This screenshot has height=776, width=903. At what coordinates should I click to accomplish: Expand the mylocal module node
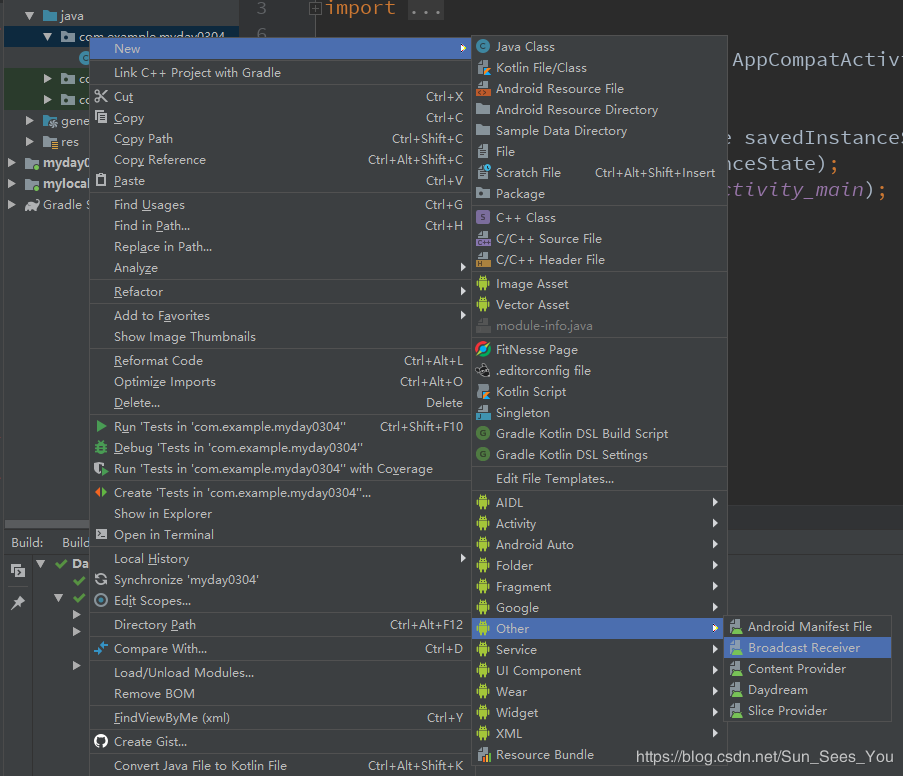point(11,184)
